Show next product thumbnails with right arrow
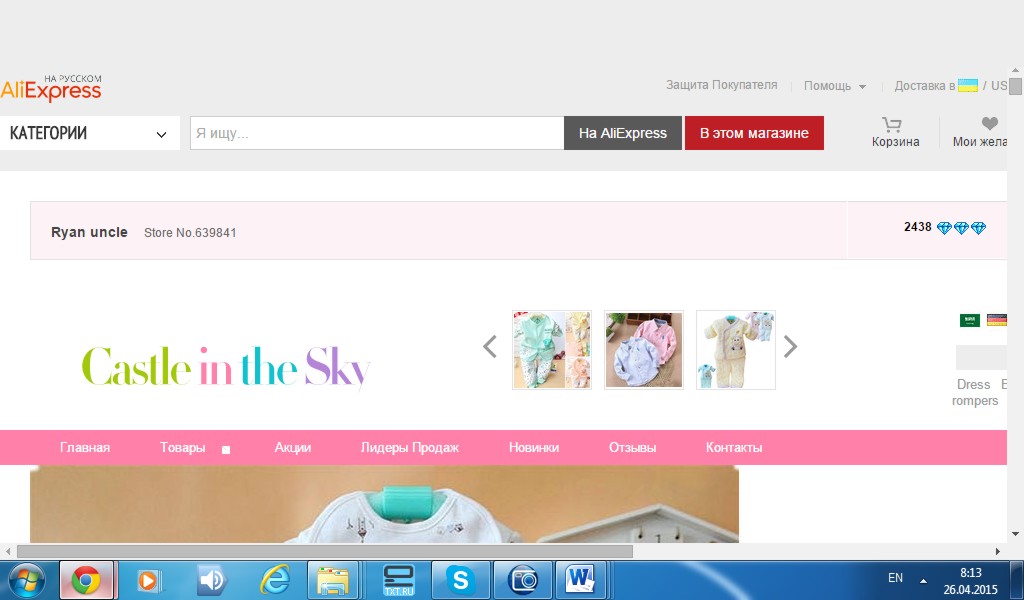The width and height of the screenshot is (1024, 600). click(790, 347)
